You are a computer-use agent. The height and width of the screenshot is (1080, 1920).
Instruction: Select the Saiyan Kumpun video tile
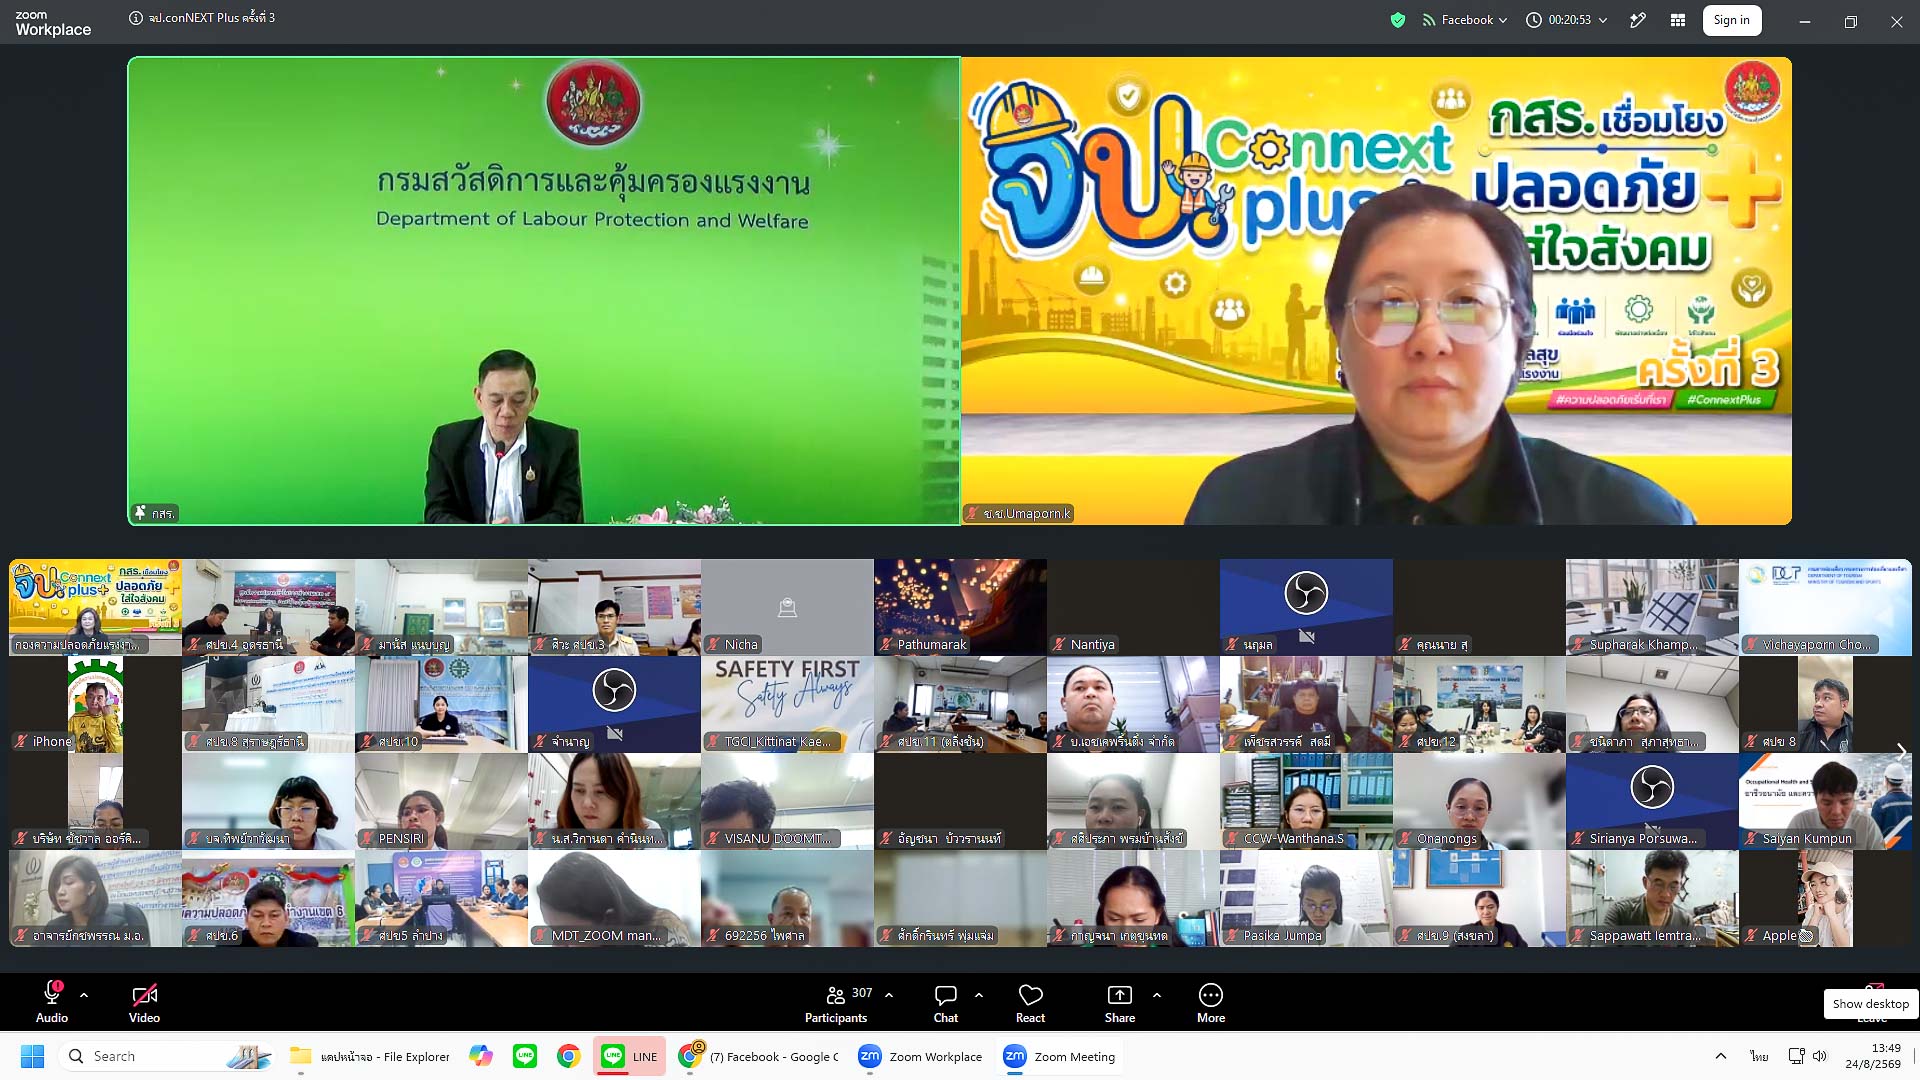(1825, 801)
